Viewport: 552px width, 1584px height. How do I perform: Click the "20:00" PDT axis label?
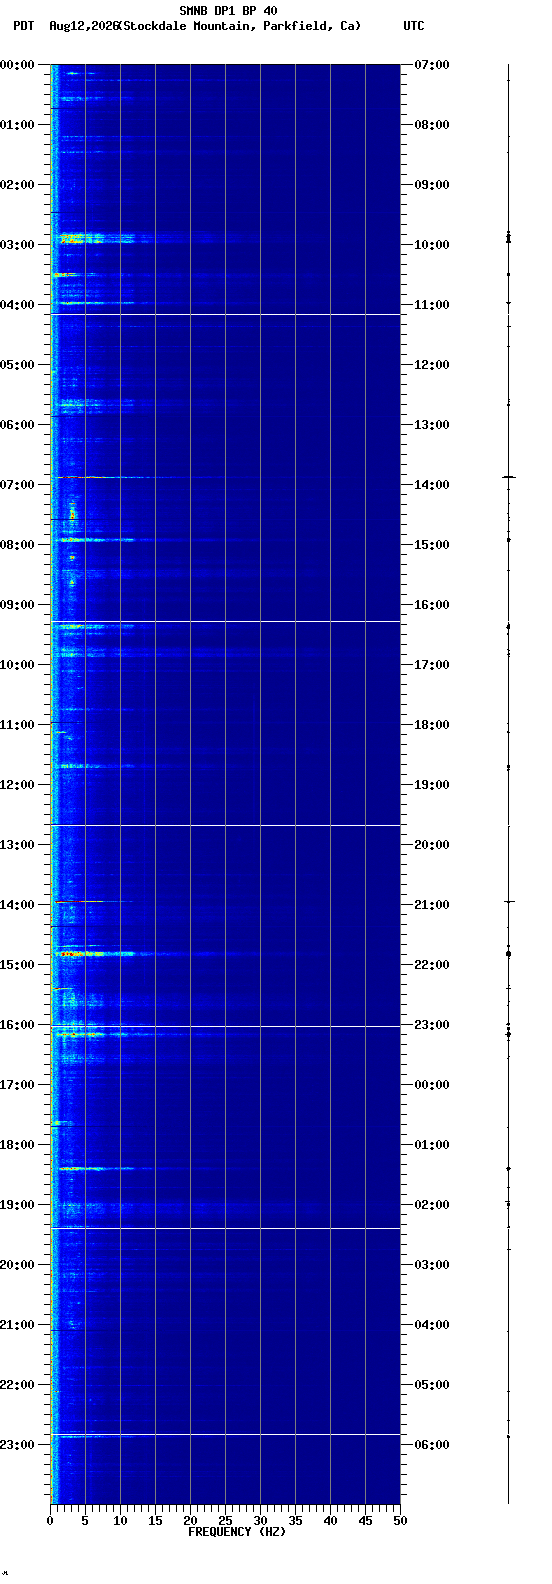pos(17,1265)
